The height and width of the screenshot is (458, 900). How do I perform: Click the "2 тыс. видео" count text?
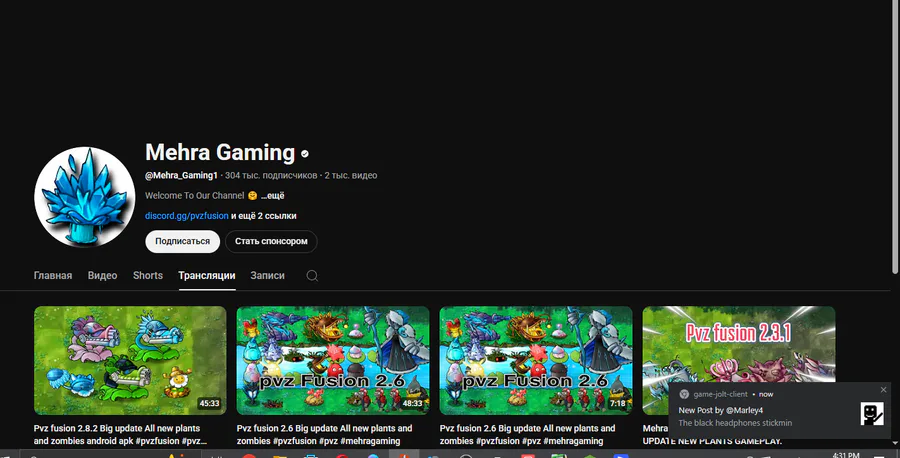pyautogui.click(x=351, y=176)
